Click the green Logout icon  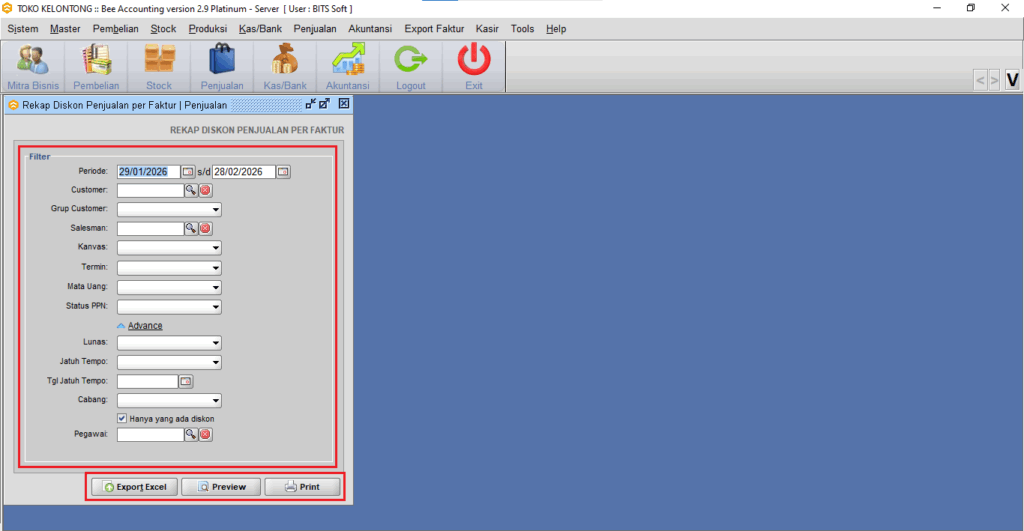click(x=411, y=62)
